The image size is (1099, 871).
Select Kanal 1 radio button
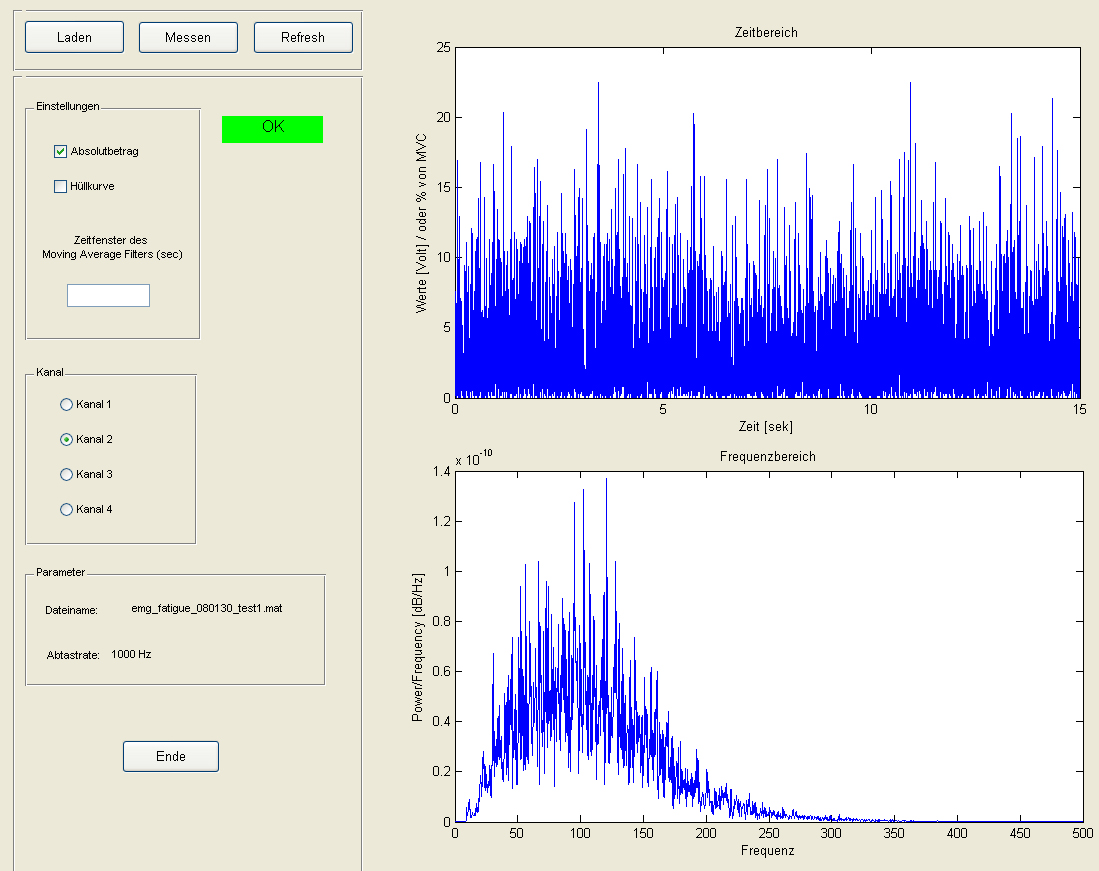(67, 404)
